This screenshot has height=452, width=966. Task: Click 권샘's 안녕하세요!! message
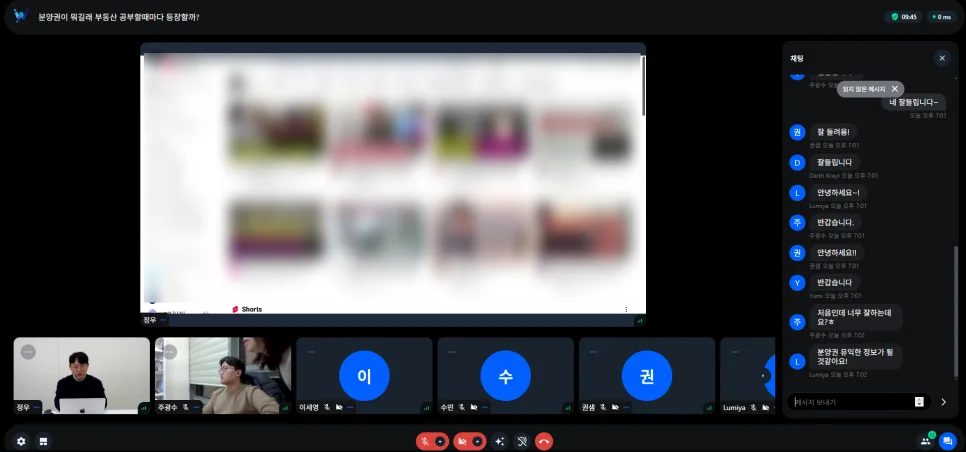coord(837,252)
